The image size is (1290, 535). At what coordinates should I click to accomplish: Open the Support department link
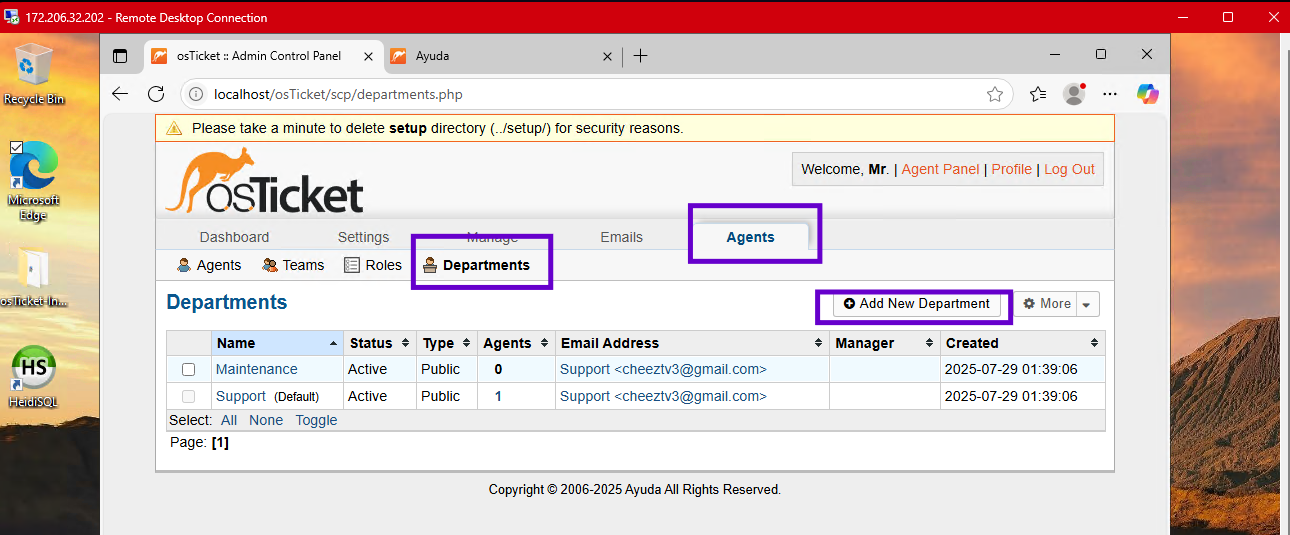click(x=241, y=396)
